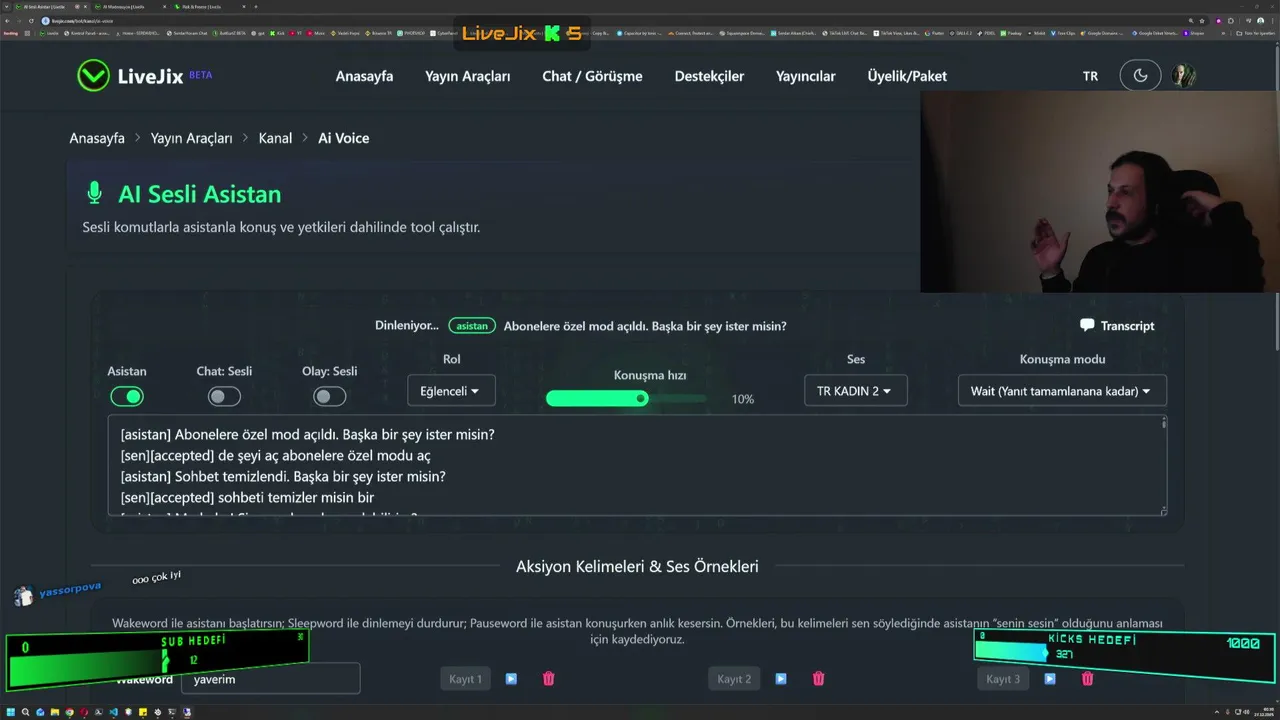The height and width of the screenshot is (720, 1280).
Task: Open the Chat / Görüşme menu
Action: point(592,76)
